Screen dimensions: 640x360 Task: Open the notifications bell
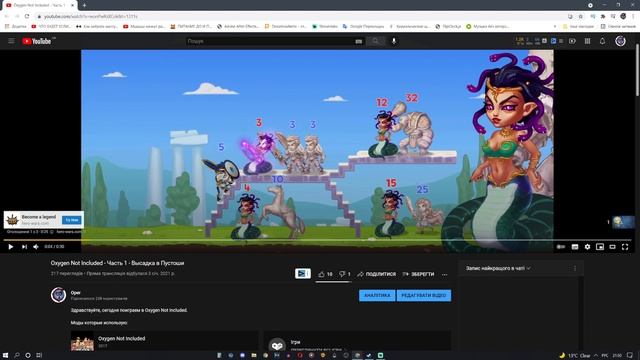coord(602,41)
